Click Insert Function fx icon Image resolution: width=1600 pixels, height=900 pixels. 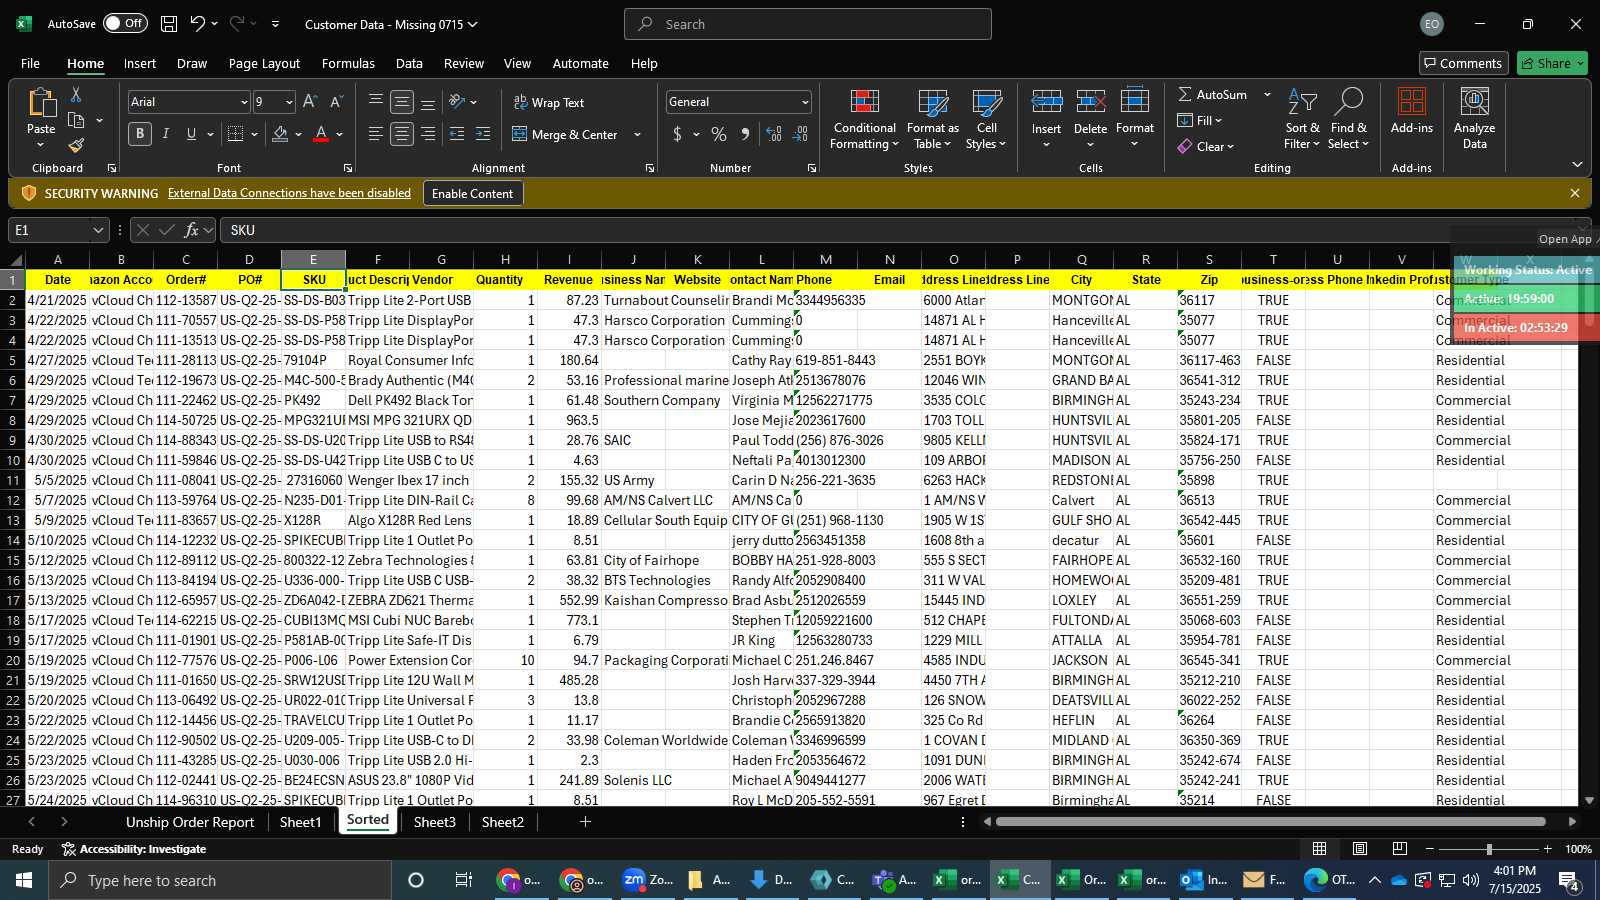[191, 230]
